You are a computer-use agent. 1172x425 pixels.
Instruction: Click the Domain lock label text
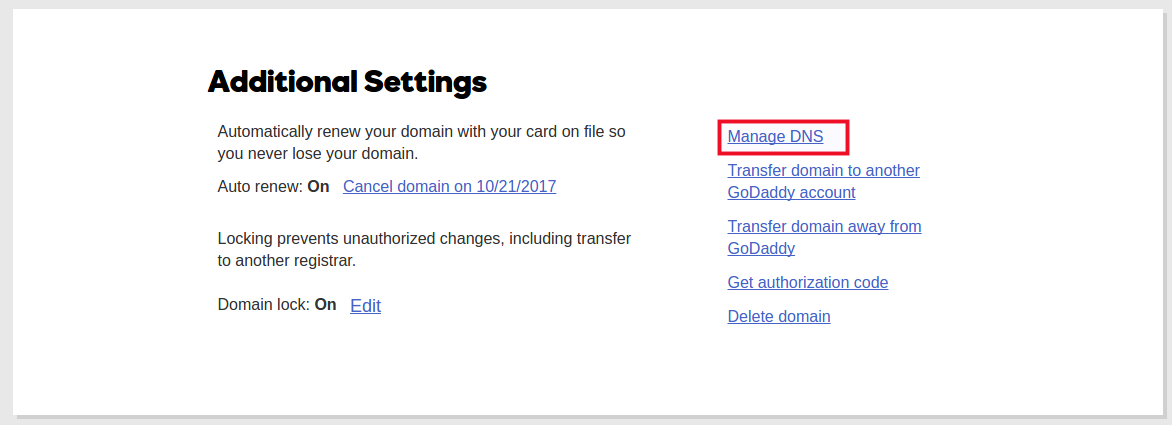coord(263,305)
